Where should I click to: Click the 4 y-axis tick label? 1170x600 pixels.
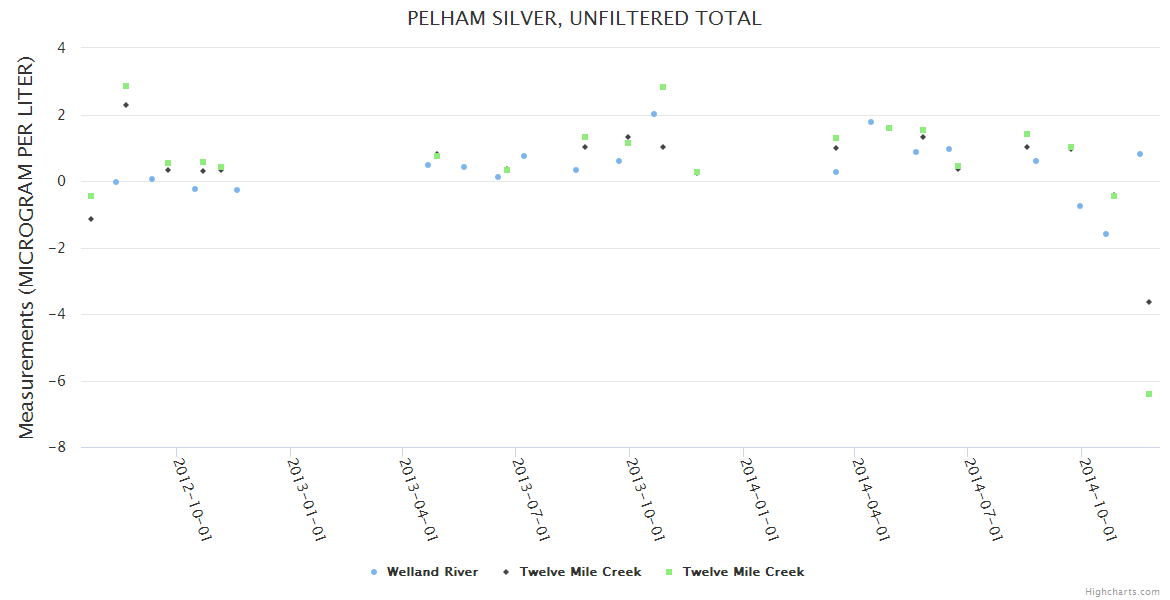[x=62, y=48]
